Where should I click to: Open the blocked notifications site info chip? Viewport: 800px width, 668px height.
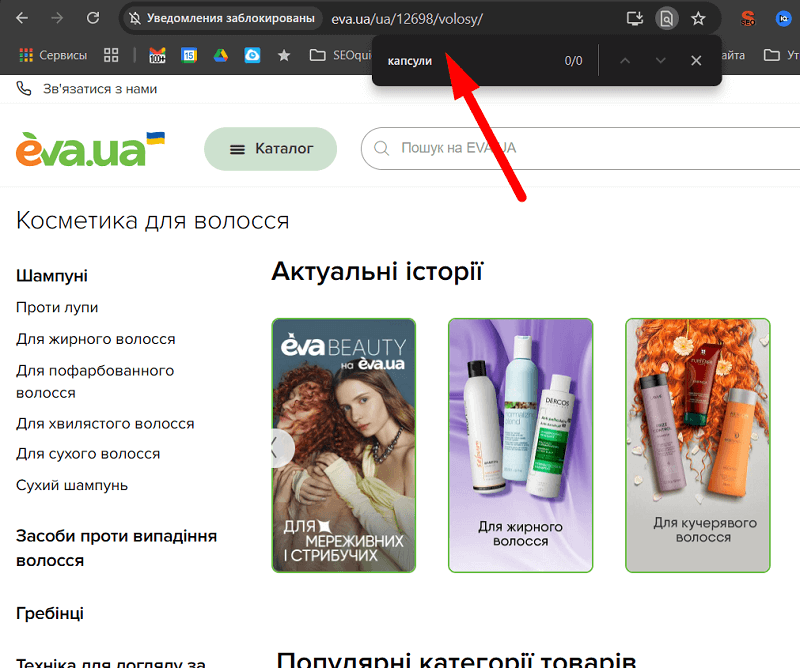pos(223,18)
